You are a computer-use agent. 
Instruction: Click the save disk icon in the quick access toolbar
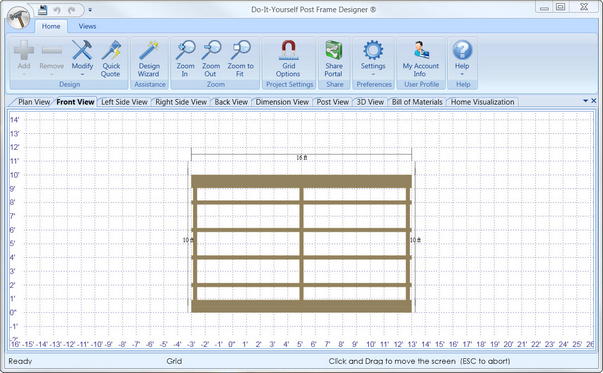43,10
